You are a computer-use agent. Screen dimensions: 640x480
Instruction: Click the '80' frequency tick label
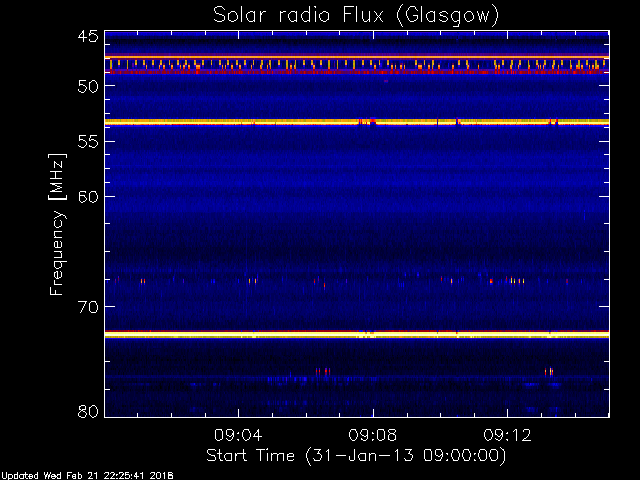(x=88, y=411)
